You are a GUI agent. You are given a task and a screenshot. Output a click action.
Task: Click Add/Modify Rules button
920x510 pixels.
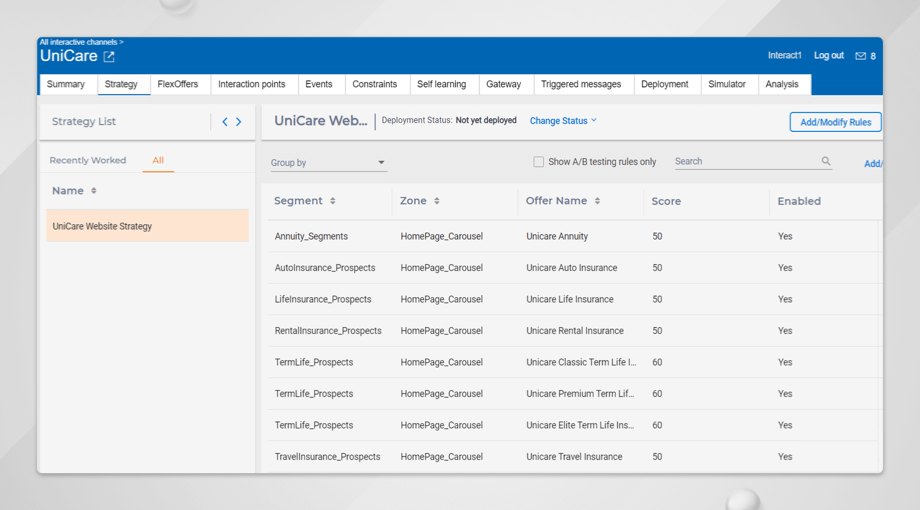[836, 122]
